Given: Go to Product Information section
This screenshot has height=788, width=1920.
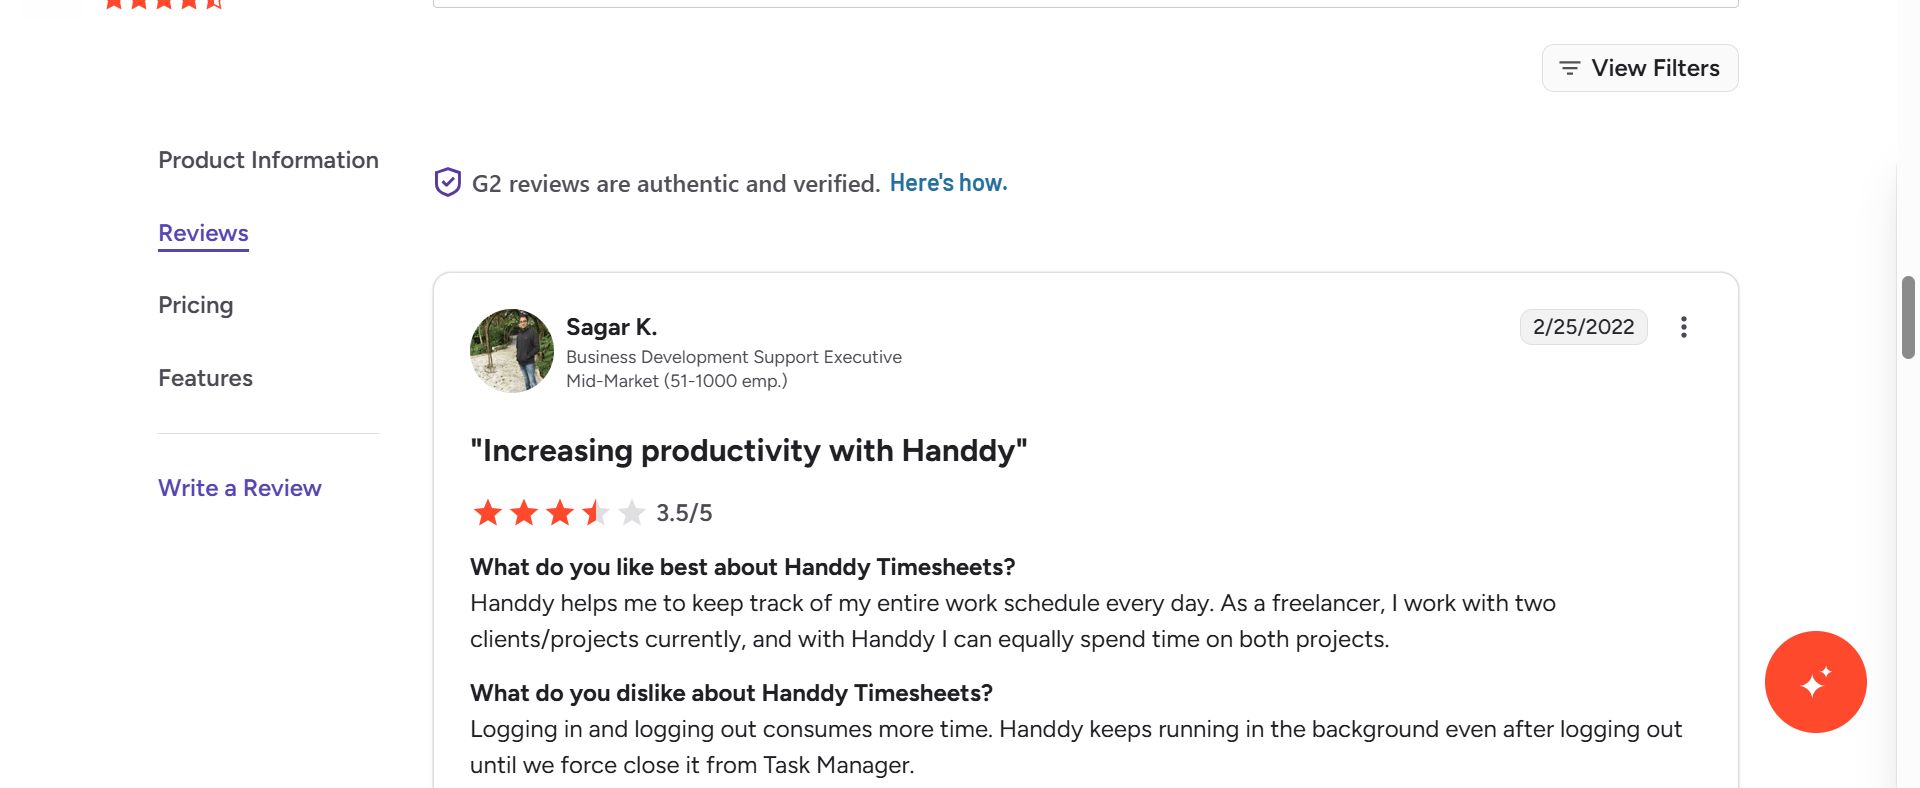Looking at the screenshot, I should click(268, 160).
